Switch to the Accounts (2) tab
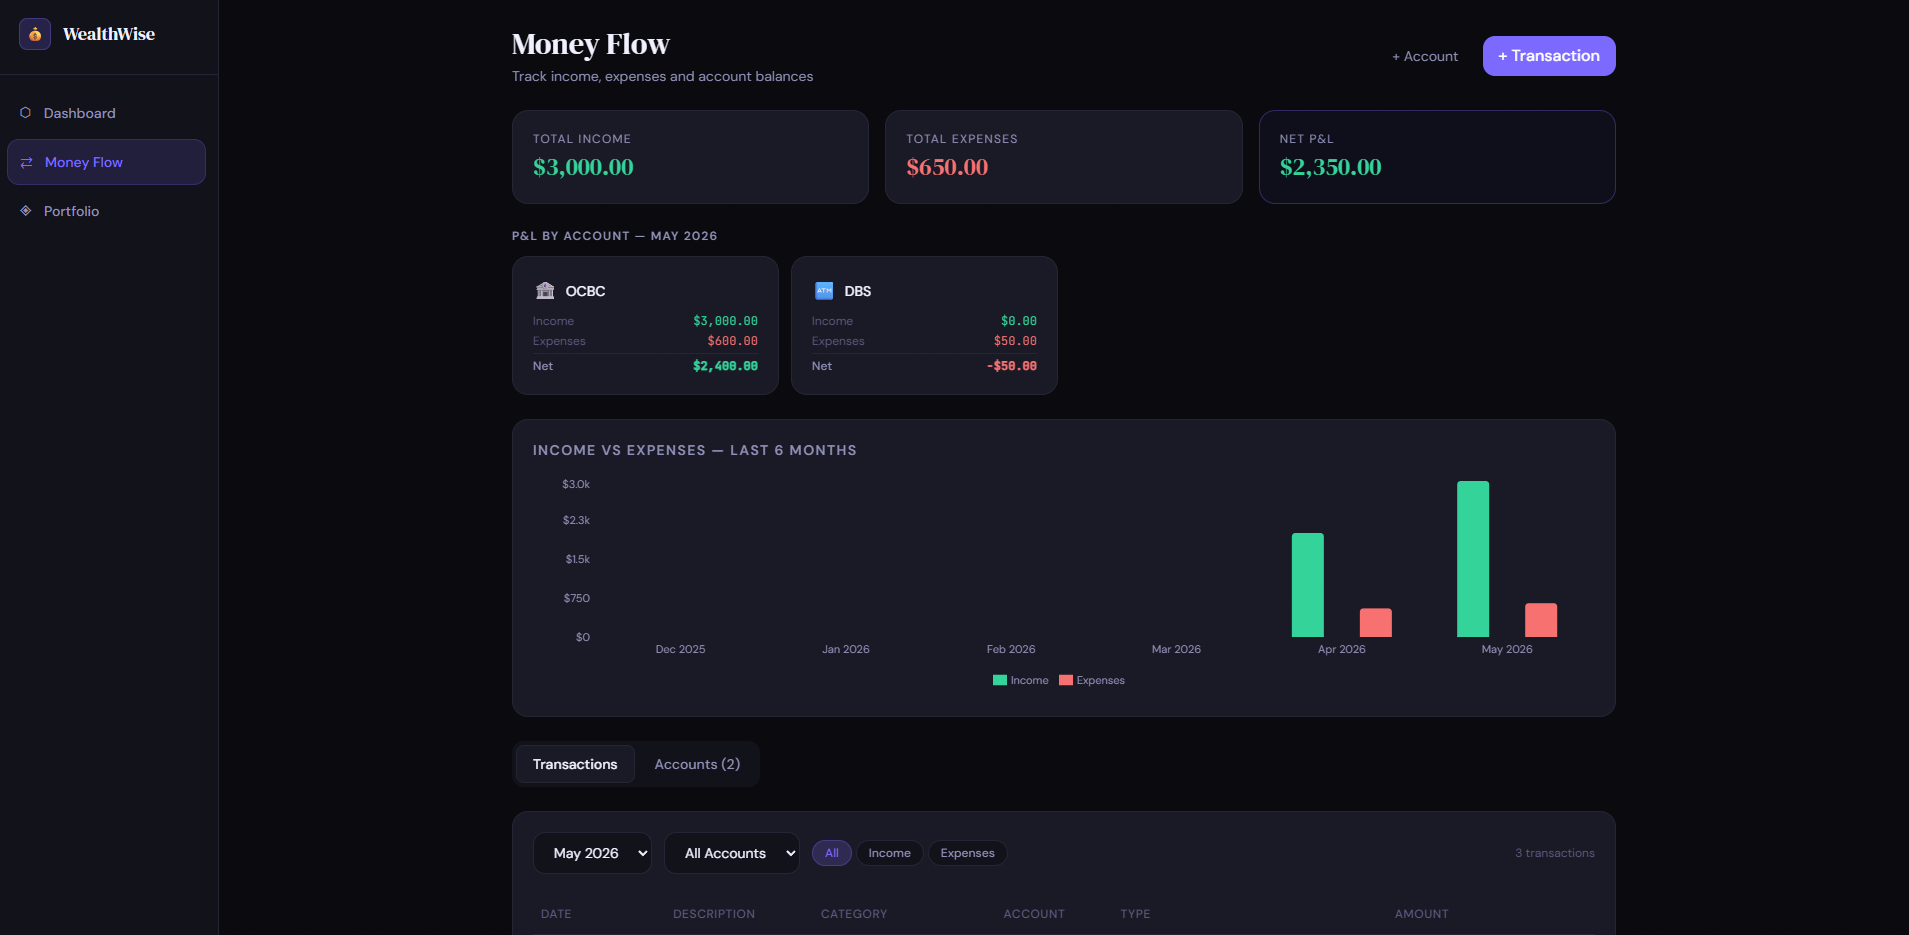Screen dimensions: 1909x935 (x=697, y=764)
